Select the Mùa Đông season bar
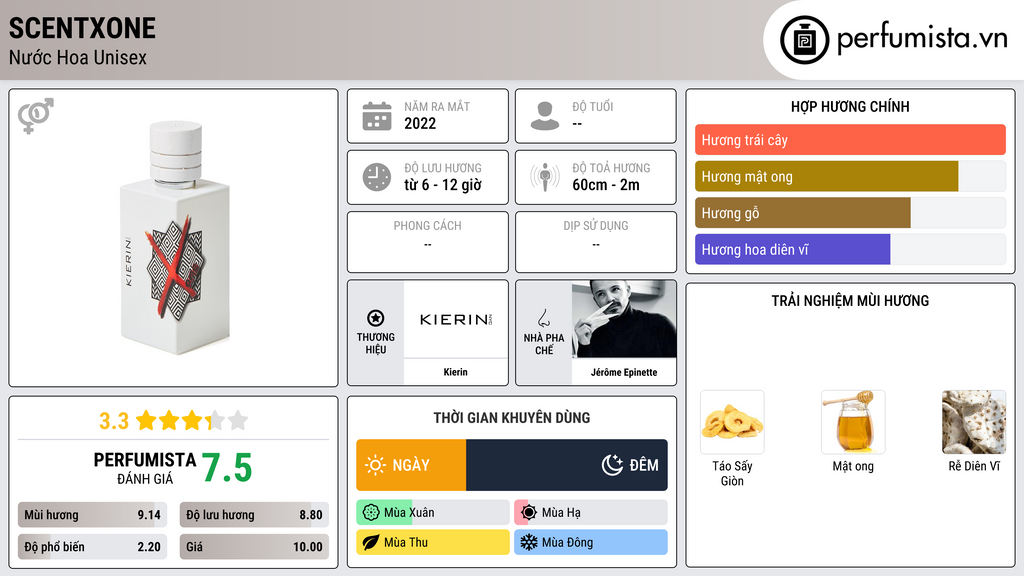Viewport: 1024px width, 576px height. (591, 542)
